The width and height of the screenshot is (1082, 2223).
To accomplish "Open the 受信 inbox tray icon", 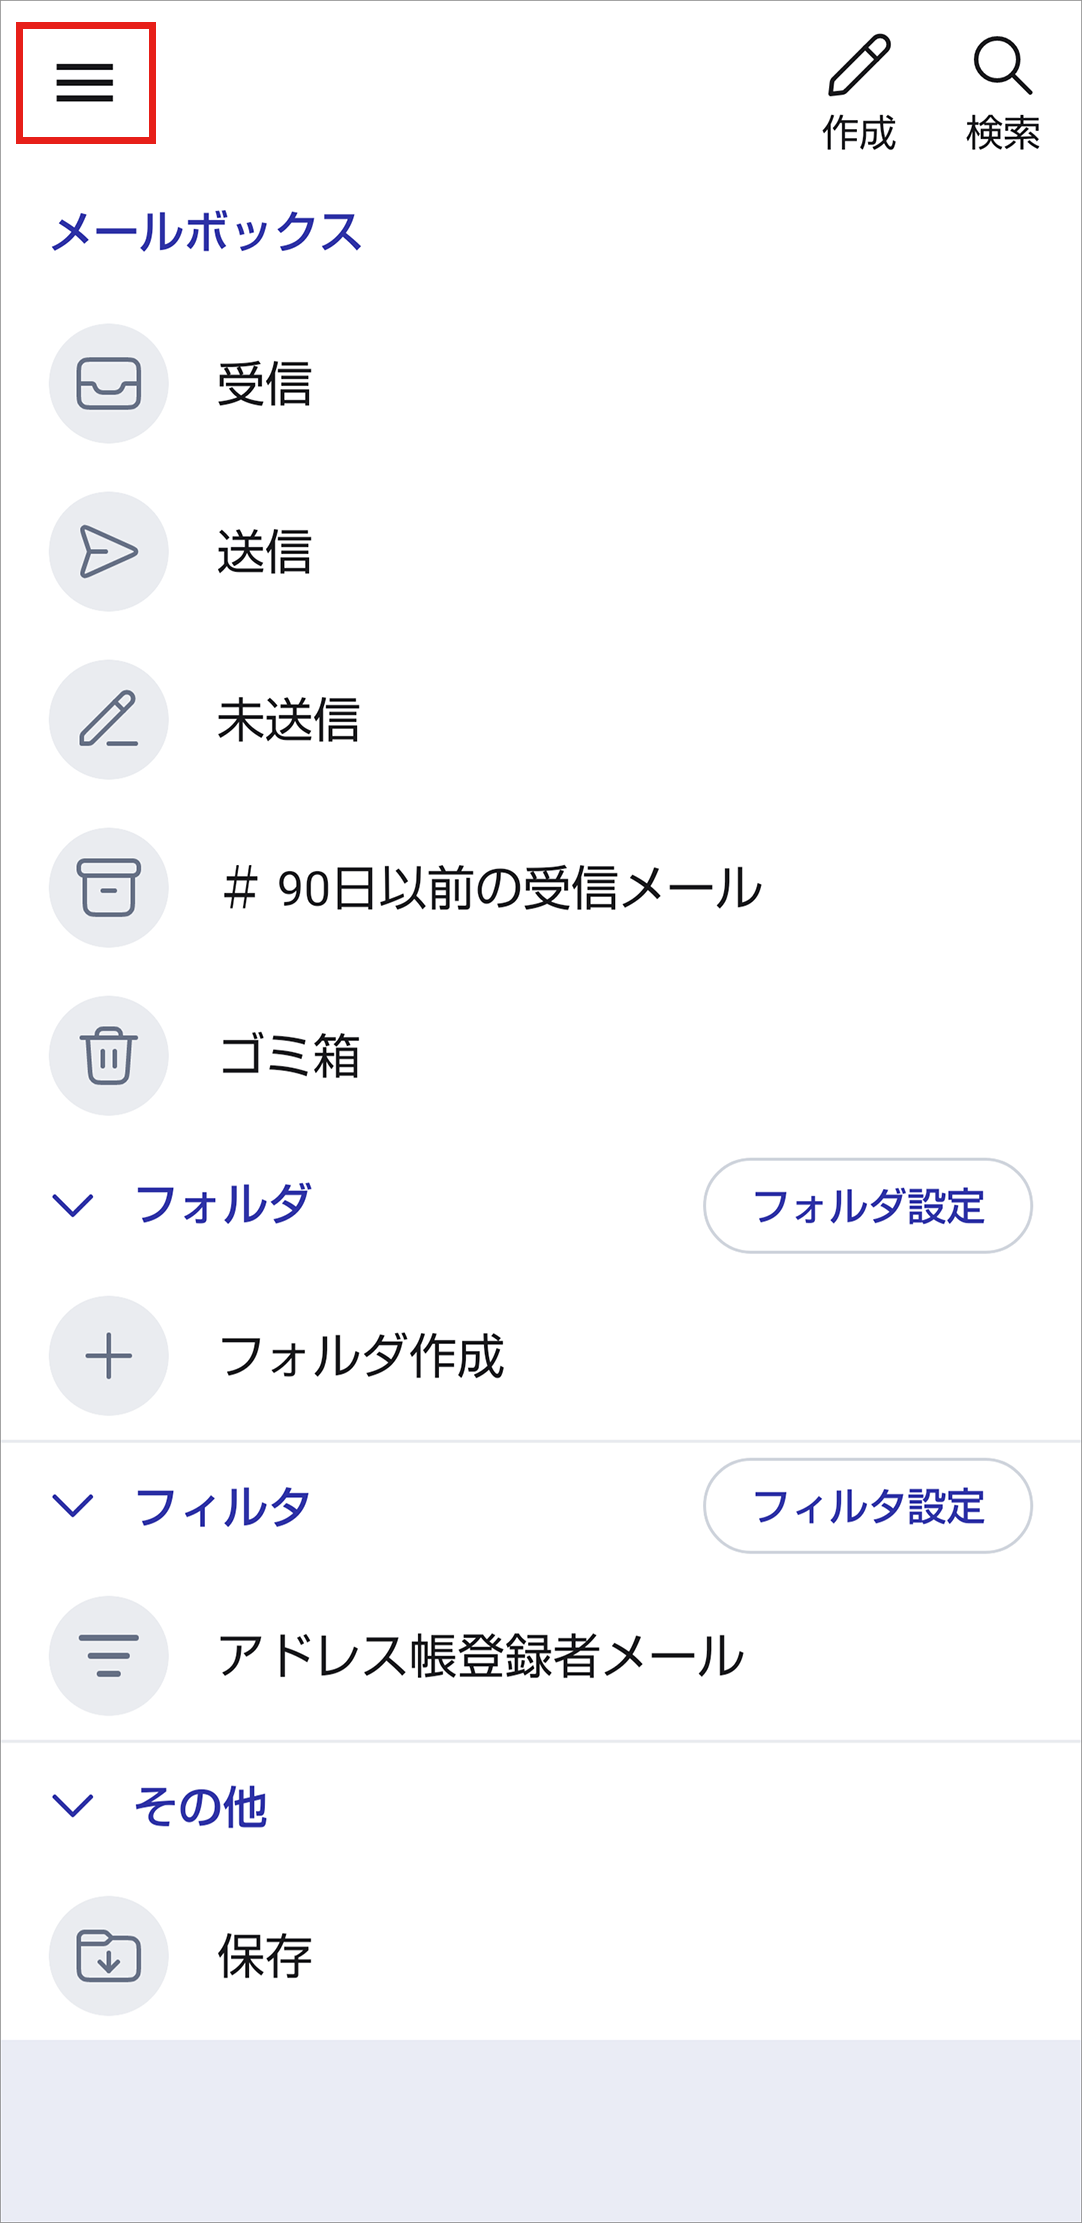I will click(109, 384).
